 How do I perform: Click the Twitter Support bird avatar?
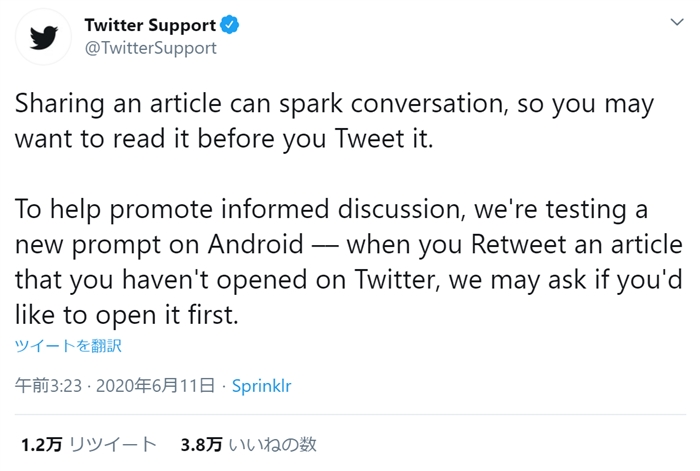[x=43, y=36]
